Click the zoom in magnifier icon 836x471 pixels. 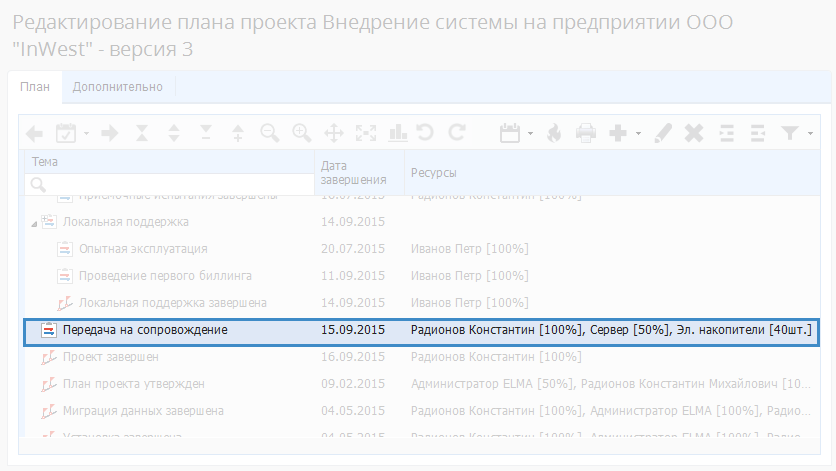301,132
